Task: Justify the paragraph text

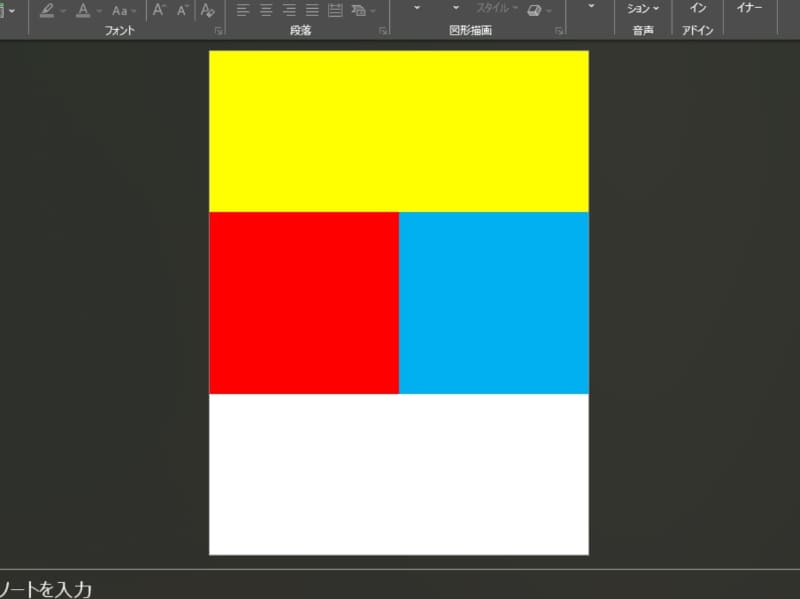Action: 312,10
